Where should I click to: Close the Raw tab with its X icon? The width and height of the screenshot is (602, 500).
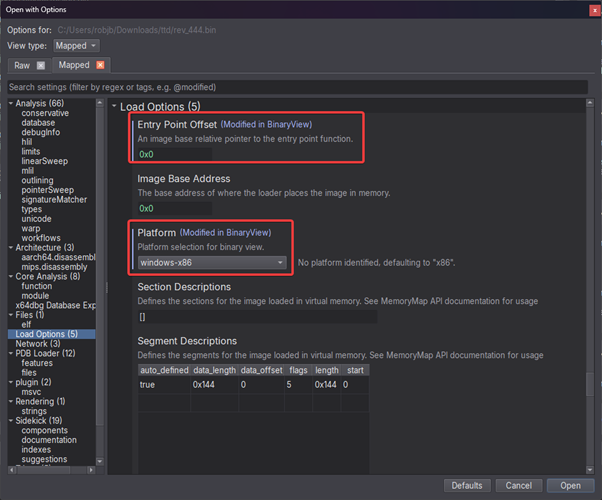click(41, 65)
